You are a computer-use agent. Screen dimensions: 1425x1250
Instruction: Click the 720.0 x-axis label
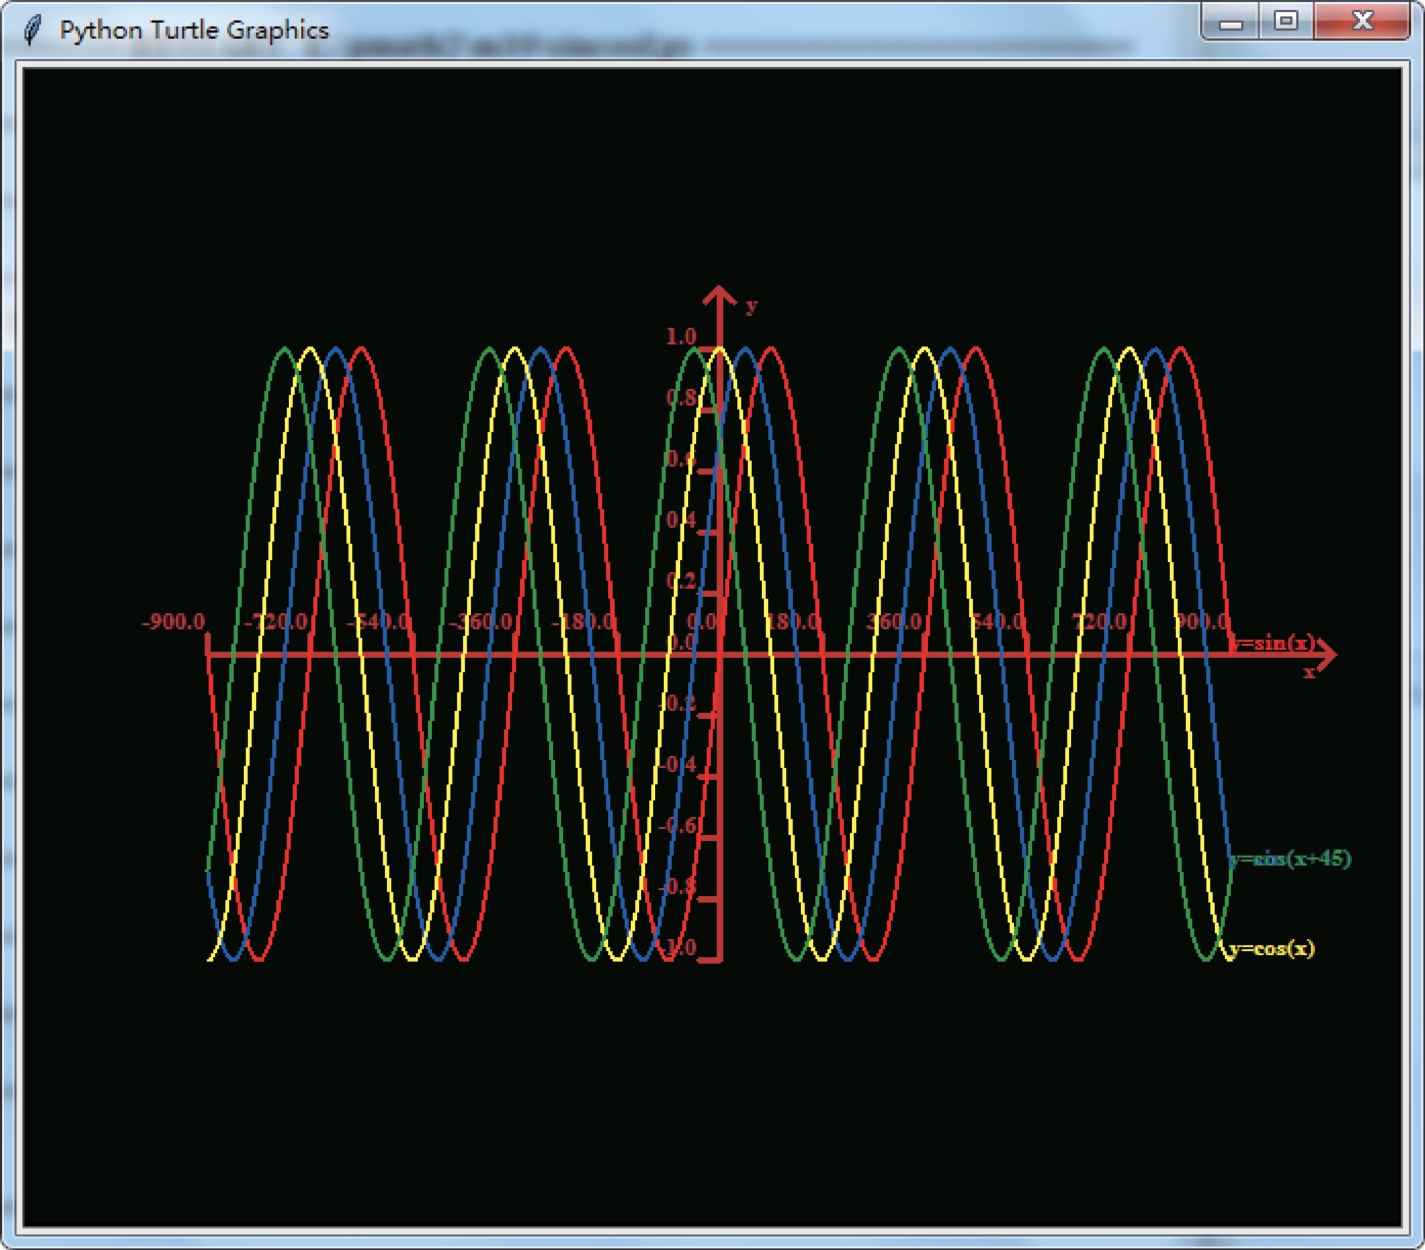1100,622
